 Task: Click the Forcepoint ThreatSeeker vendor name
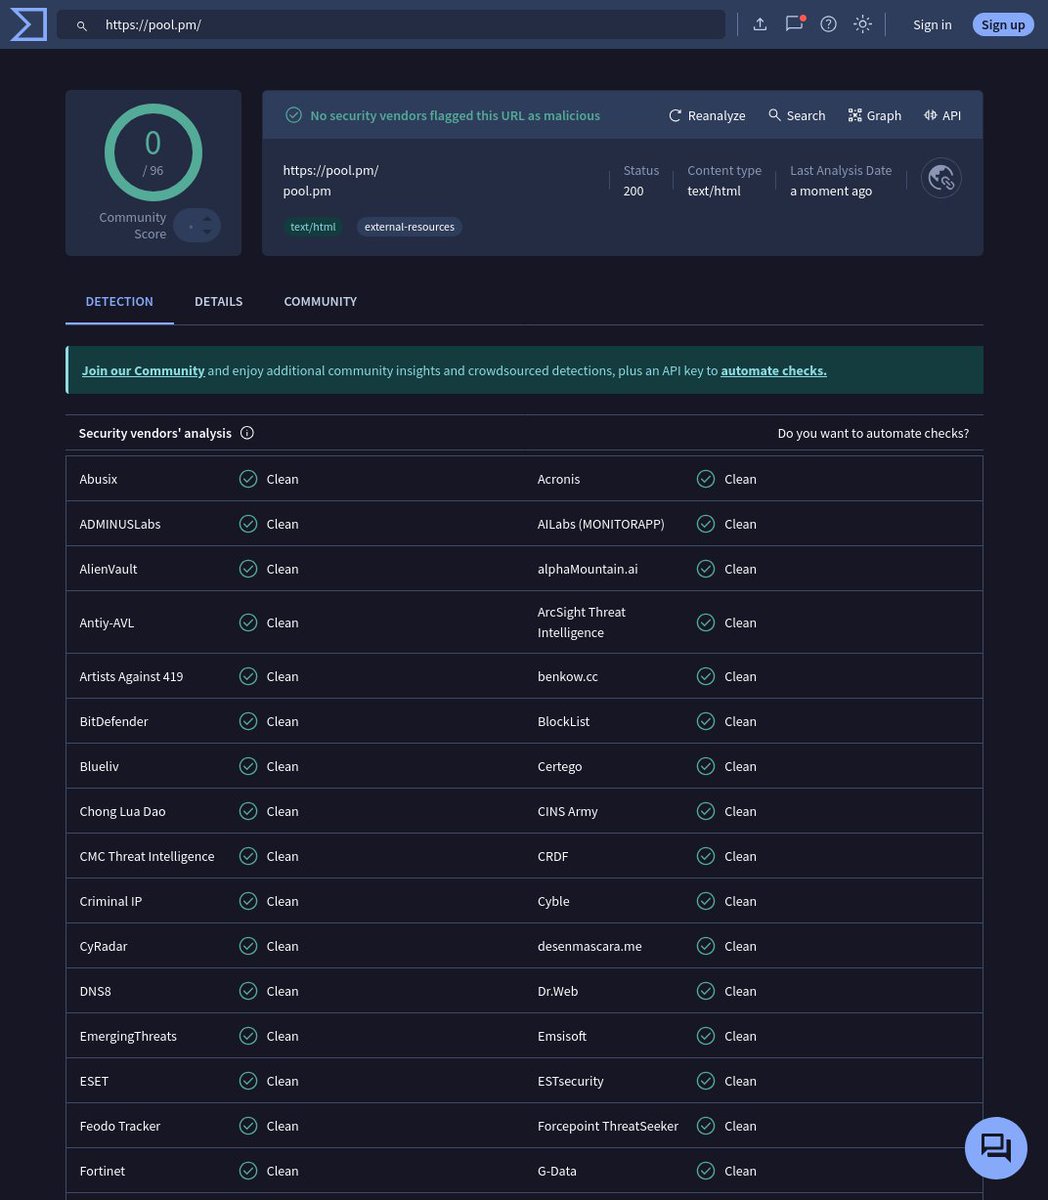(x=608, y=1126)
